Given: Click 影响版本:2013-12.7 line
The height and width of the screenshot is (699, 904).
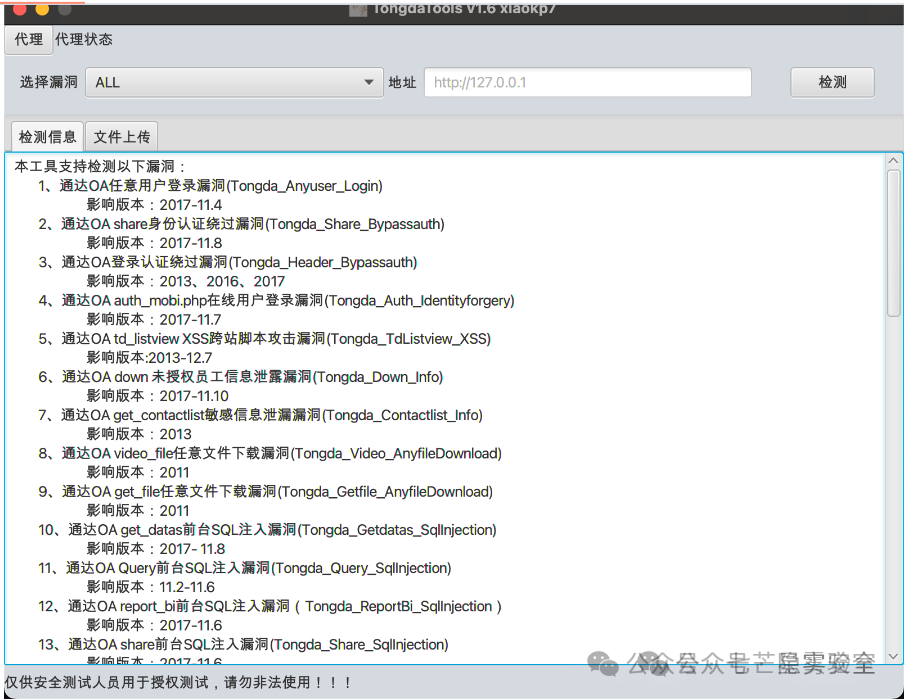Looking at the screenshot, I should click(x=149, y=358).
